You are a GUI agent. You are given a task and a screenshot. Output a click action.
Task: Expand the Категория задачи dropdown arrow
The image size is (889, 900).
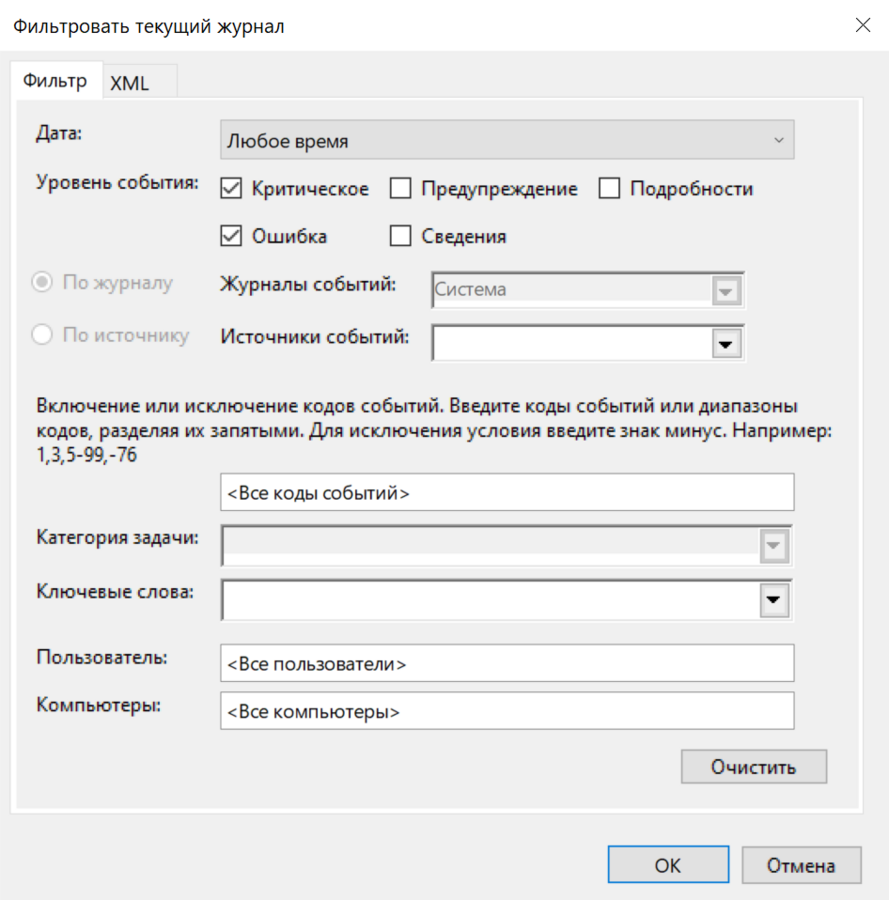click(x=772, y=546)
